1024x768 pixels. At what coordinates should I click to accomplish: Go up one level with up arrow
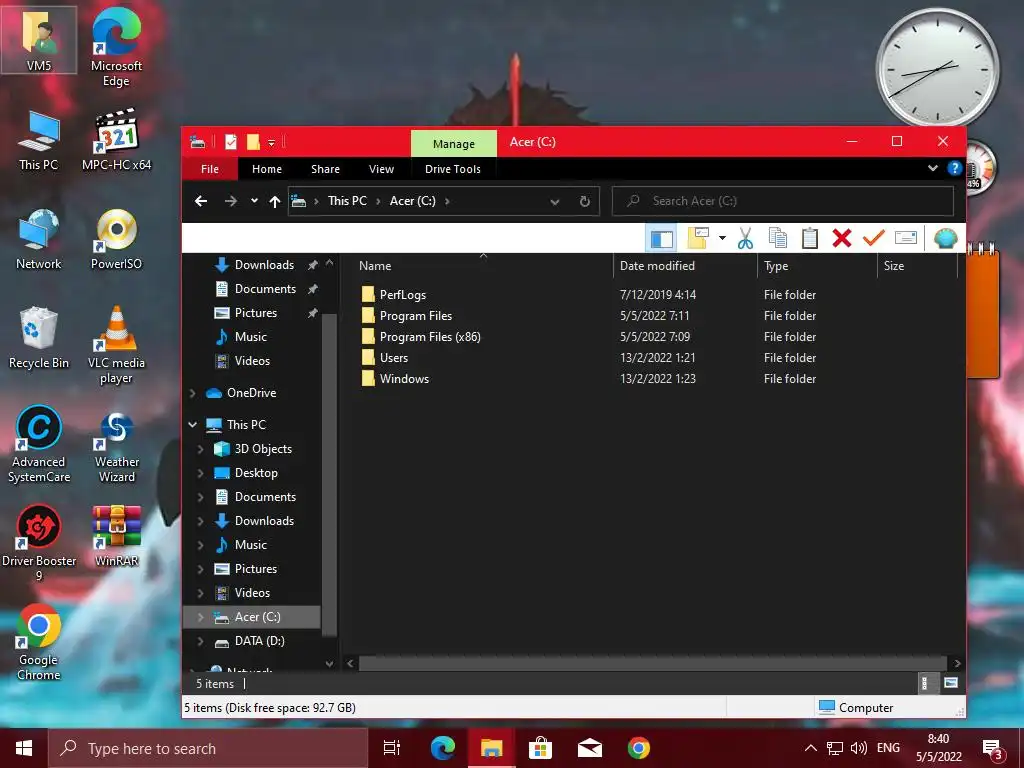click(275, 202)
